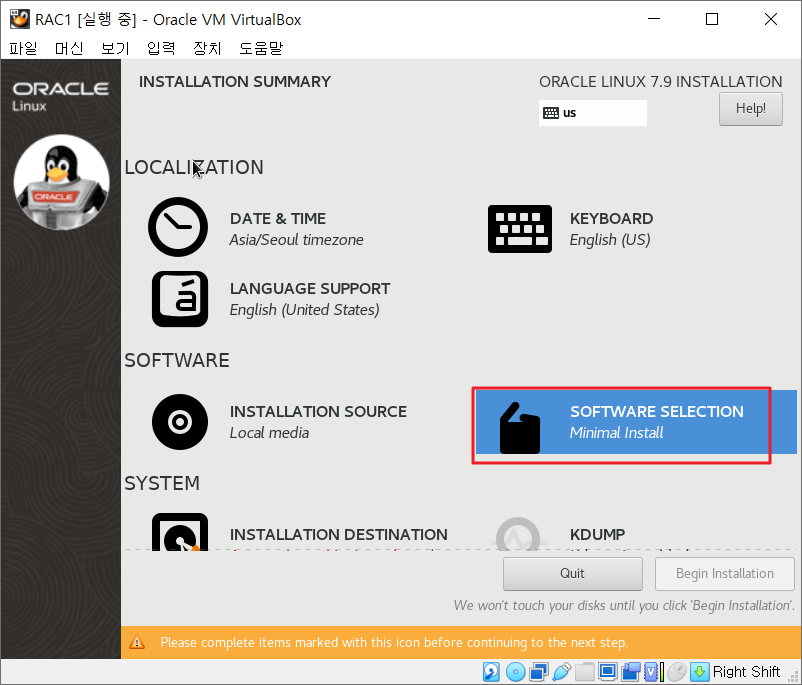Image resolution: width=802 pixels, height=685 pixels.
Task: Click the network adapters status icon
Action: pos(539,672)
